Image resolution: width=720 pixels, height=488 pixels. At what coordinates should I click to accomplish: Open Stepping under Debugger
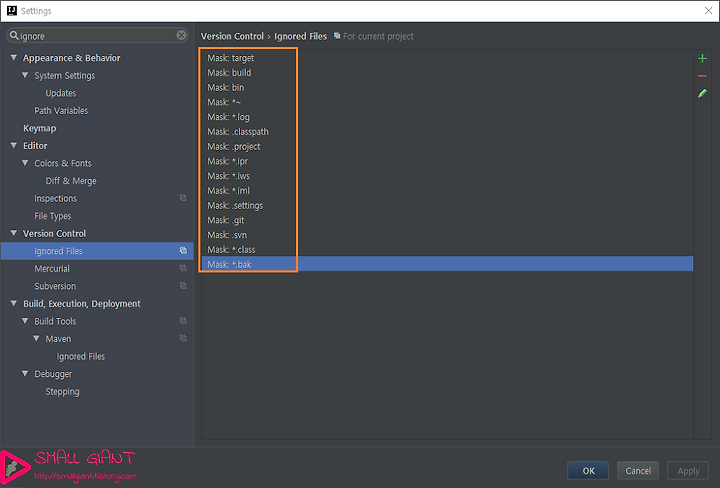62,392
